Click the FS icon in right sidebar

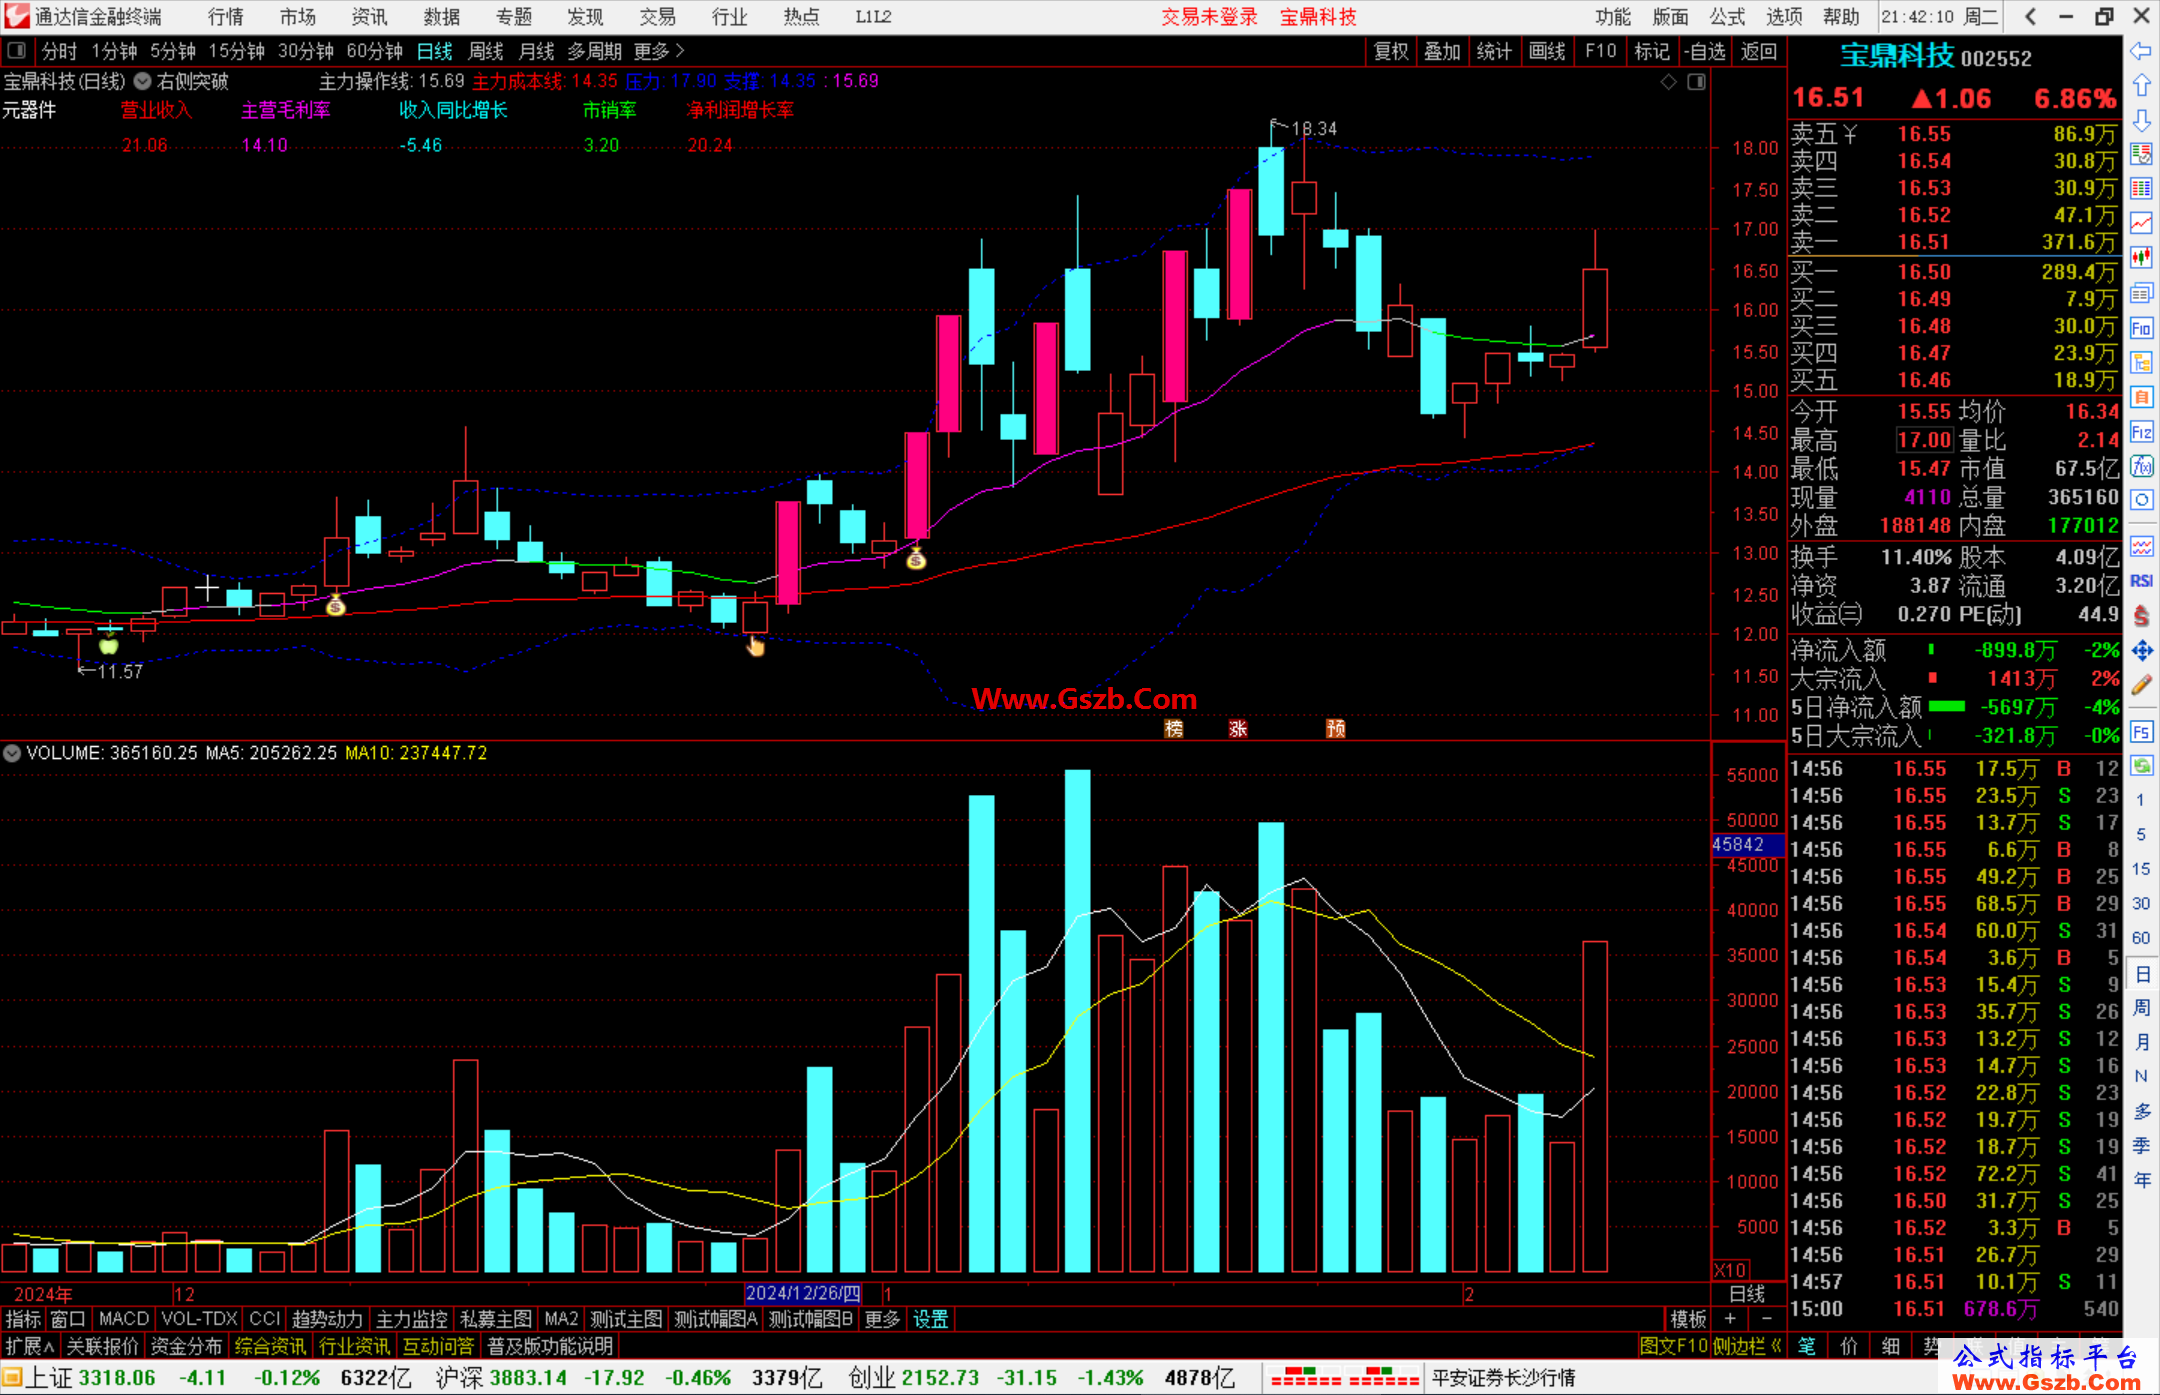coord(2141,732)
